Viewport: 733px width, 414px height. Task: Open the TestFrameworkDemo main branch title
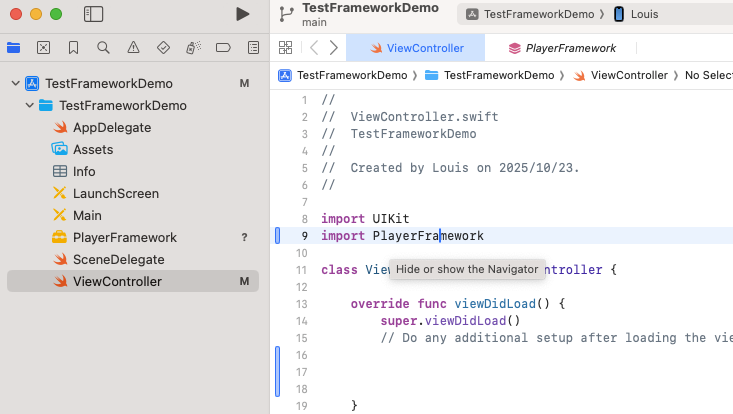tap(370, 14)
